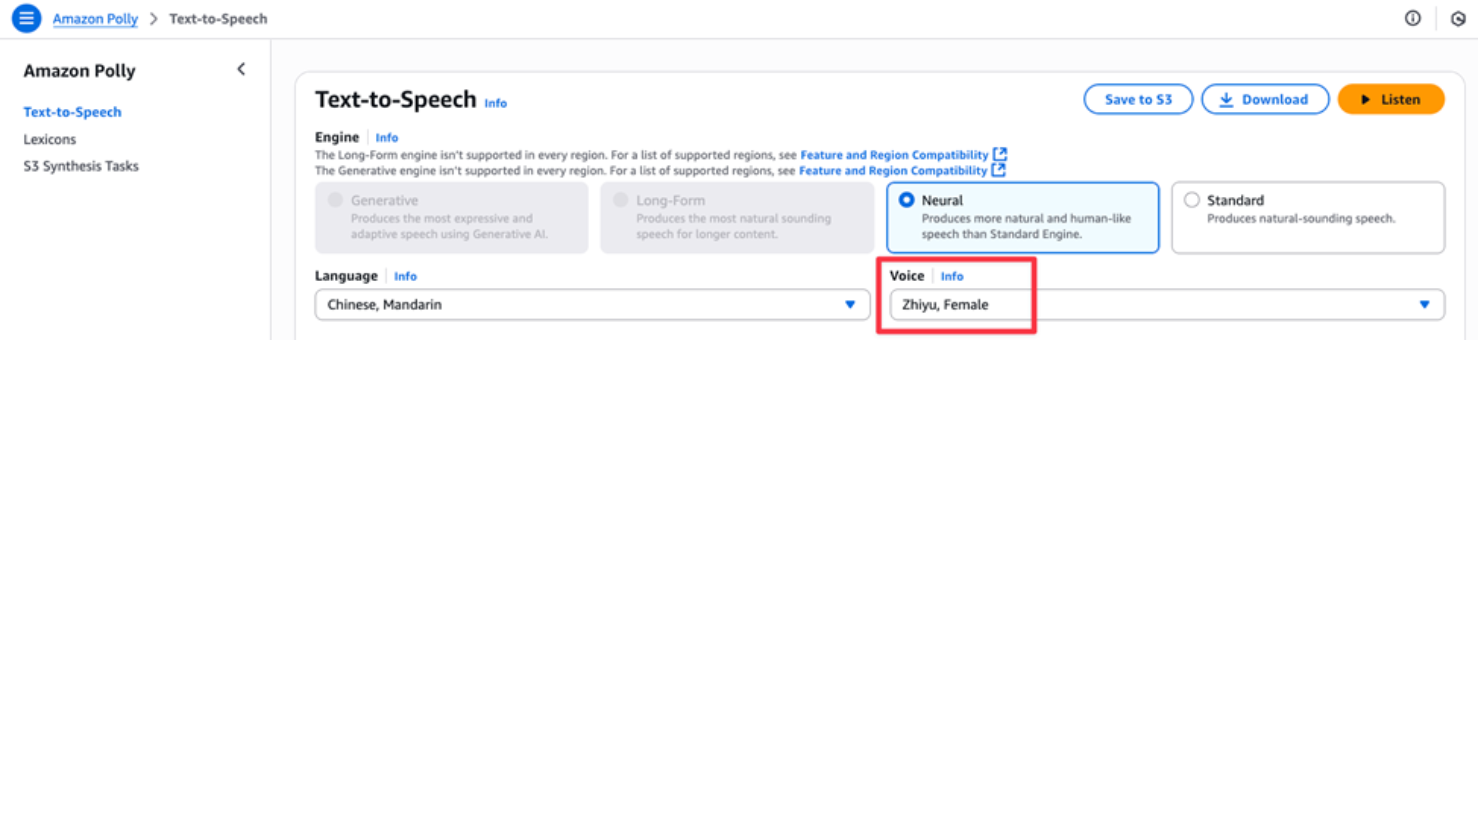Open the hamburger navigation menu icon
1478x830 pixels.
26,18
